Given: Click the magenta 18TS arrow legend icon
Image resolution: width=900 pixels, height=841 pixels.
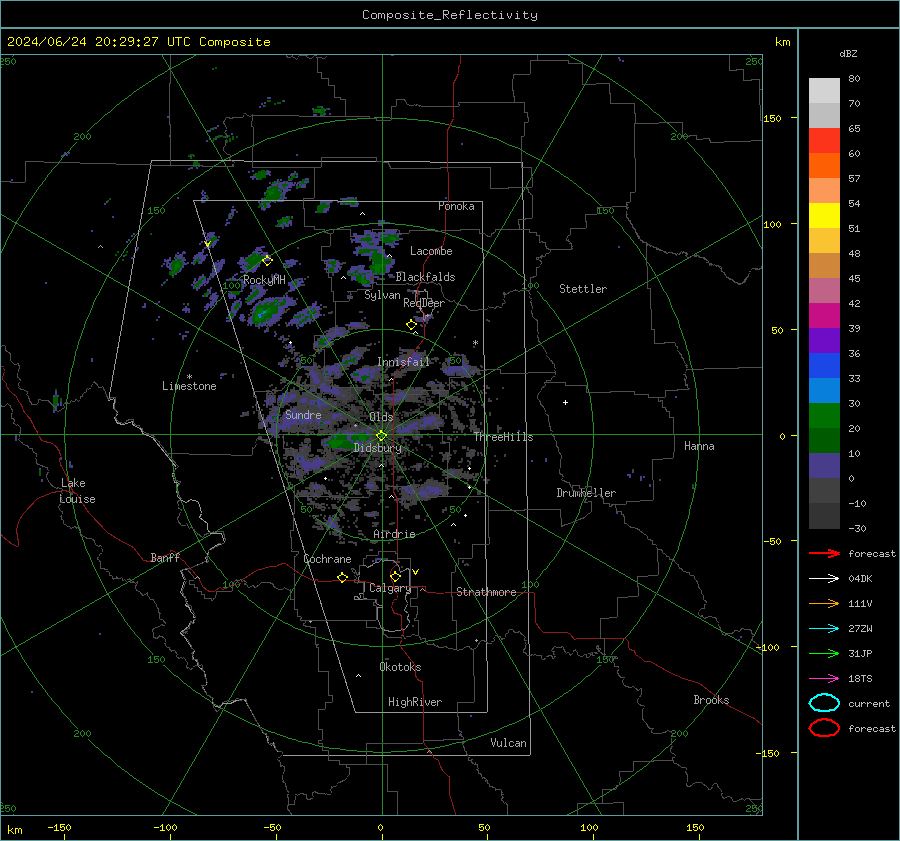Looking at the screenshot, I should (x=824, y=679).
